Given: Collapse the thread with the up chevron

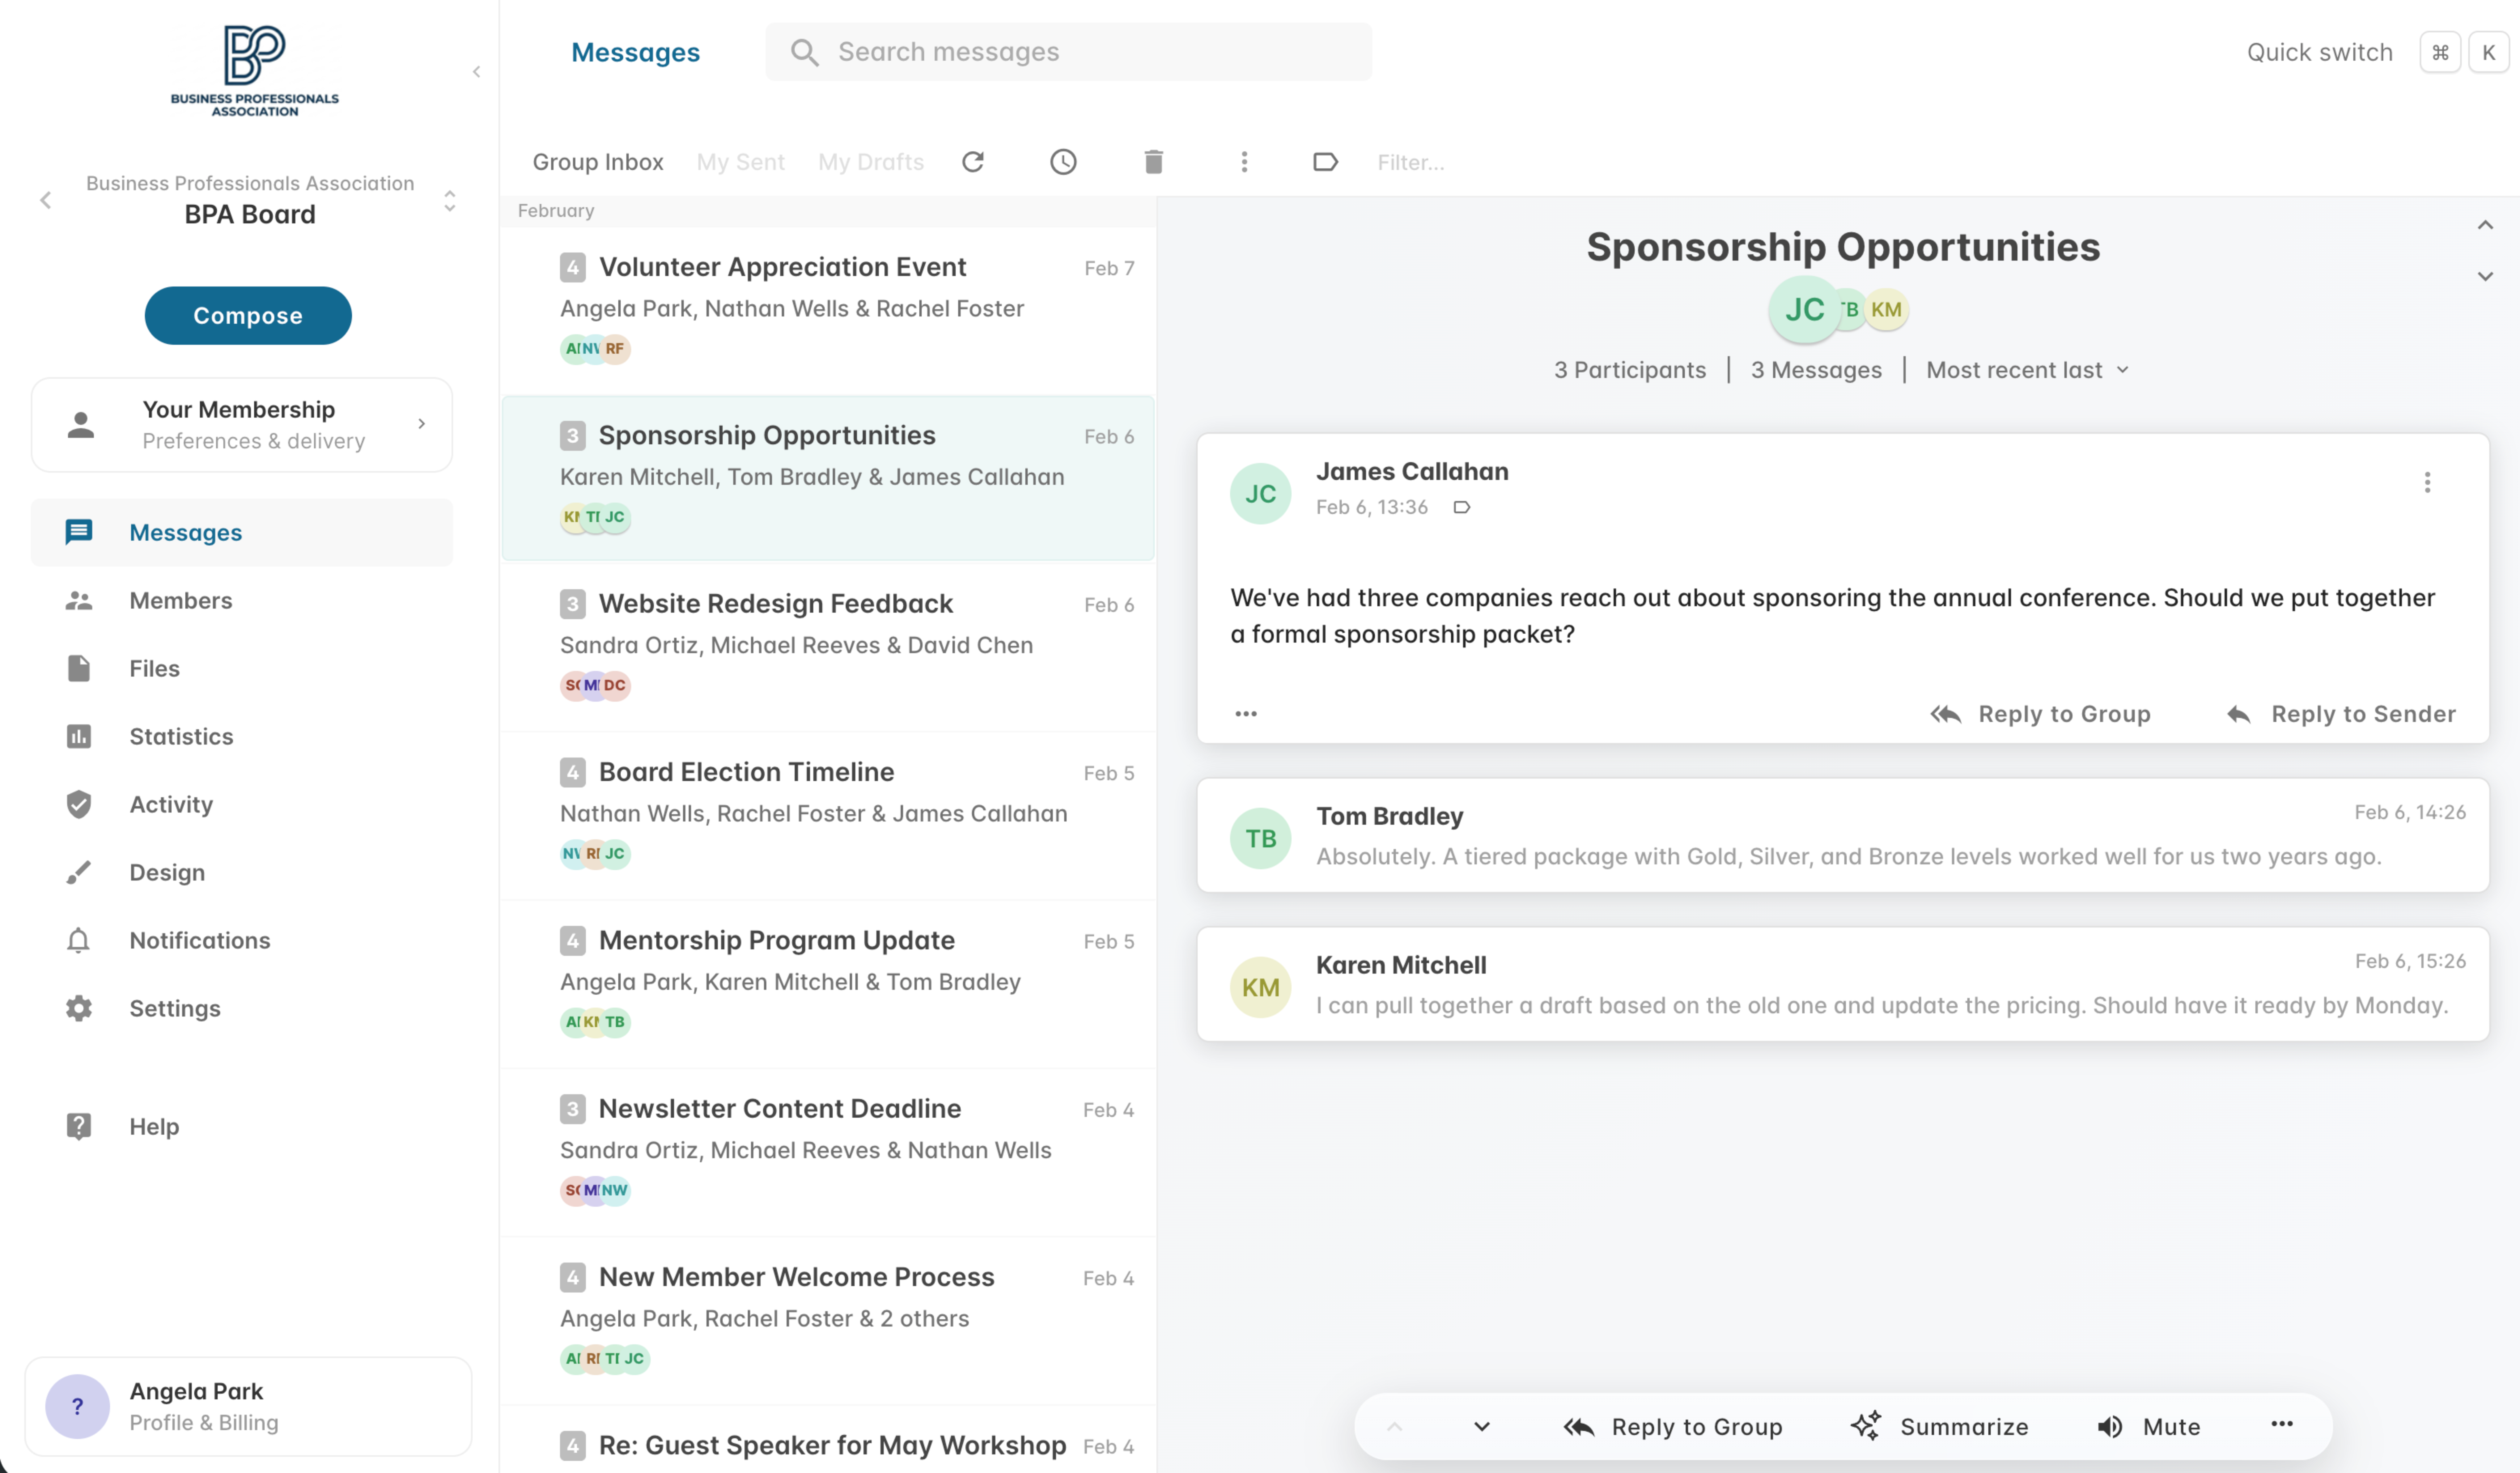Looking at the screenshot, I should tap(2485, 225).
